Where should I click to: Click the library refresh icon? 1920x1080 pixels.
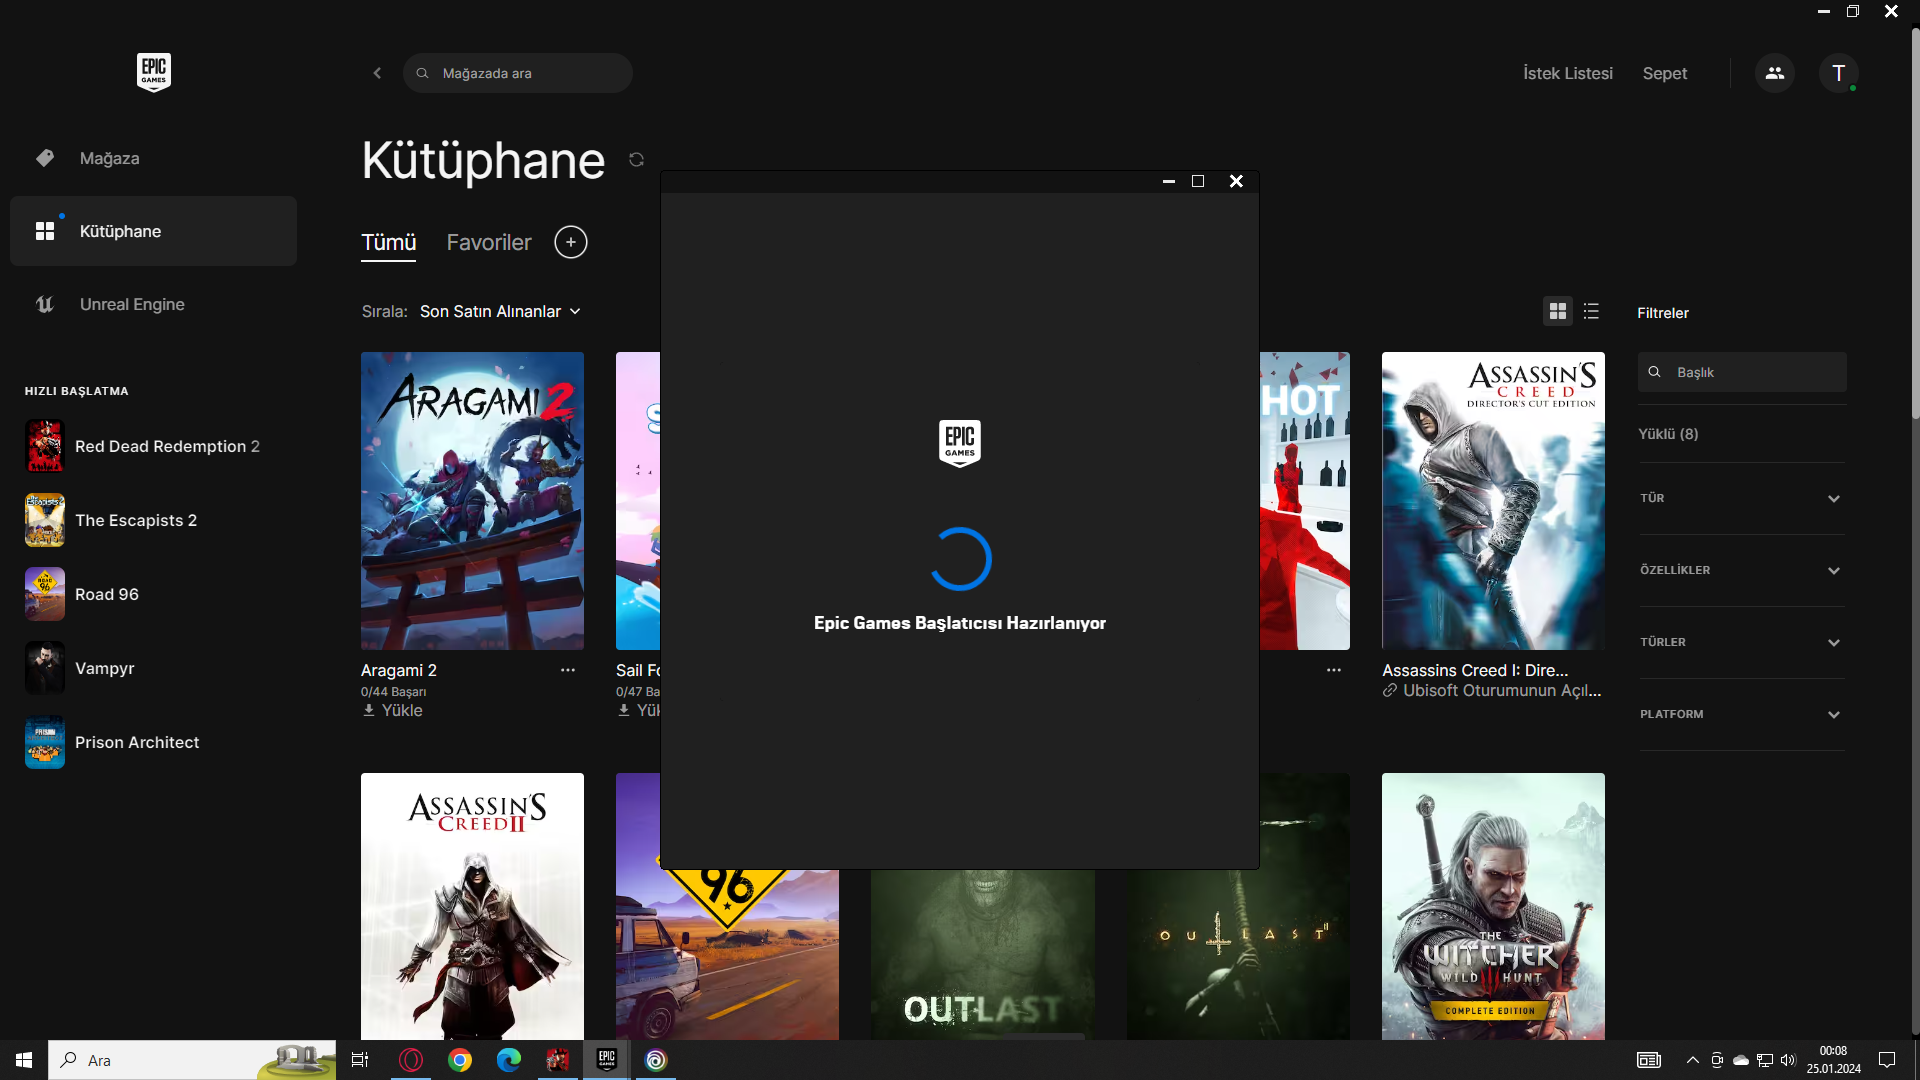point(636,160)
